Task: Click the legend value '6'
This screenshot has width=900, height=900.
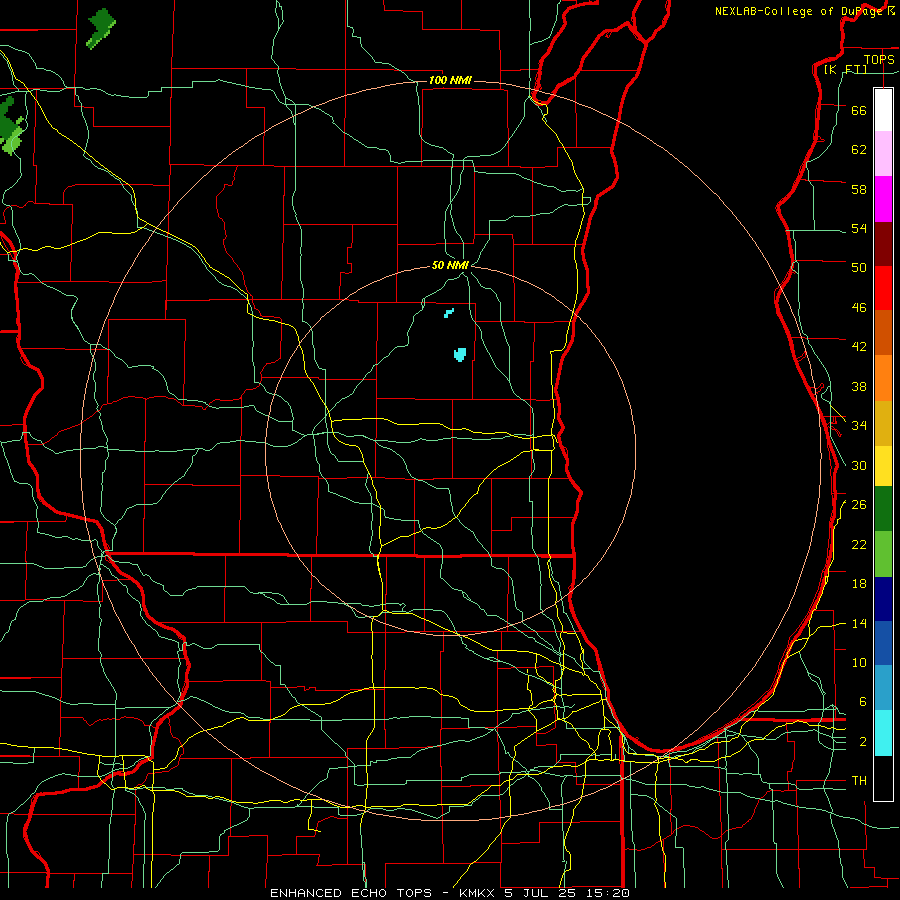Action: click(863, 701)
